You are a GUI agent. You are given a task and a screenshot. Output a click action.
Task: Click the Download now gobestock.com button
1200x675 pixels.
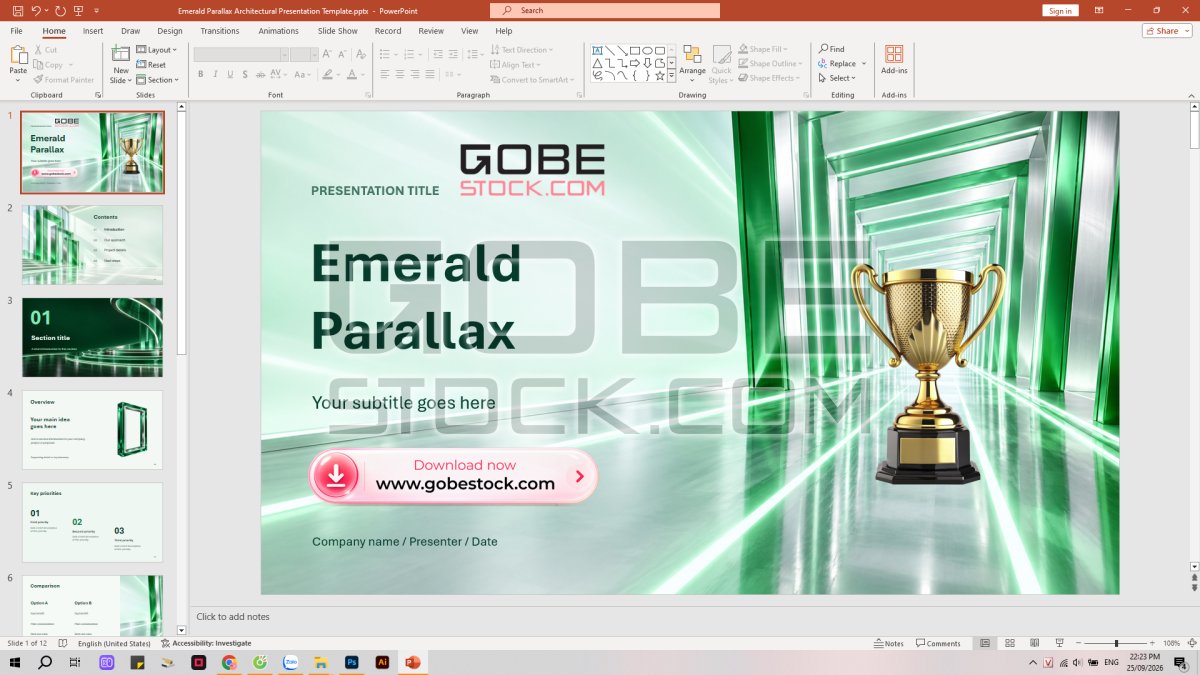pos(453,476)
